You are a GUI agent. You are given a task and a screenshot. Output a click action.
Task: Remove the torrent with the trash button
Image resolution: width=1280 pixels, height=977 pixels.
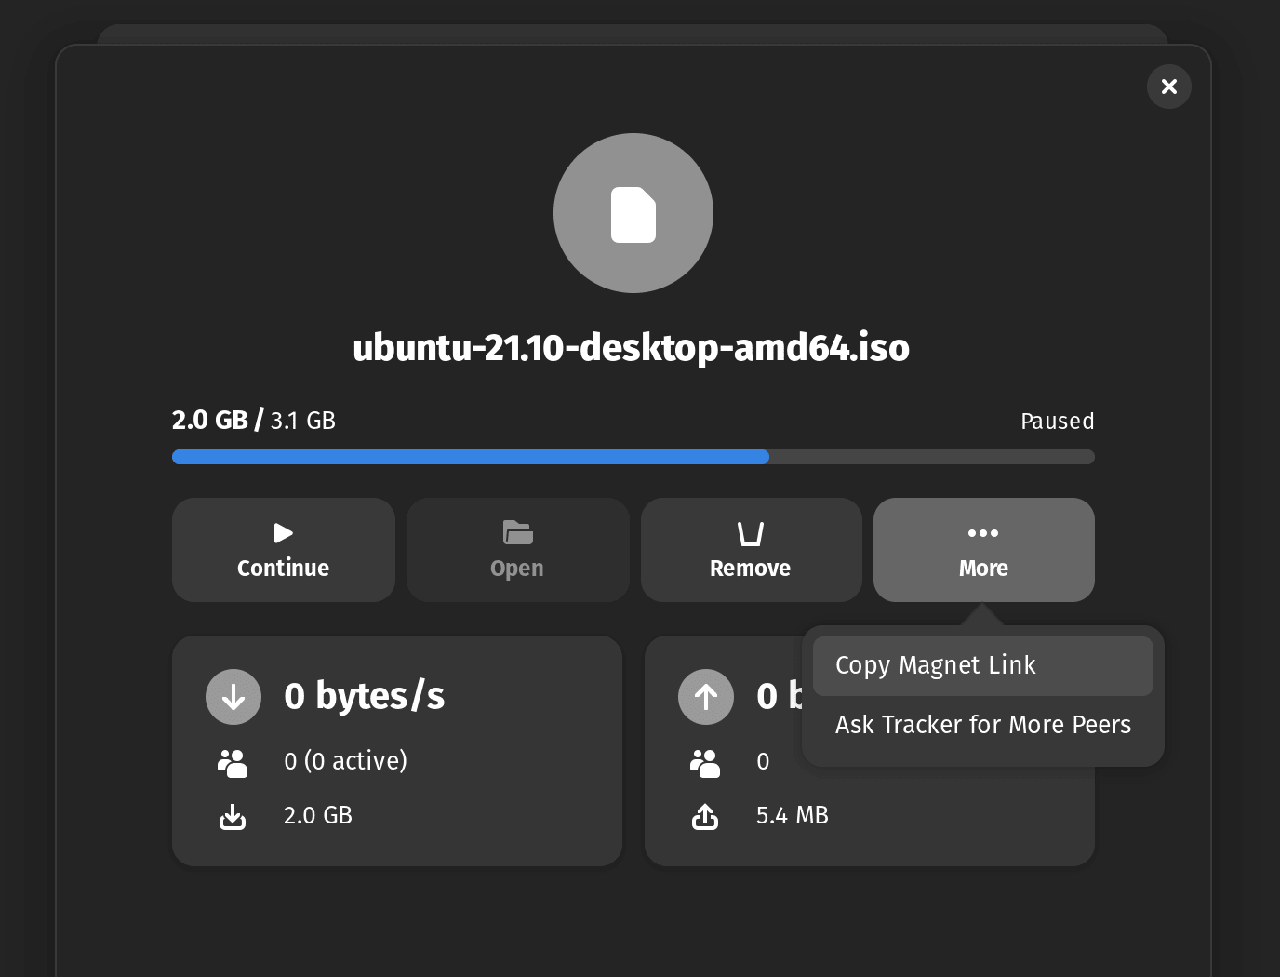coord(750,550)
